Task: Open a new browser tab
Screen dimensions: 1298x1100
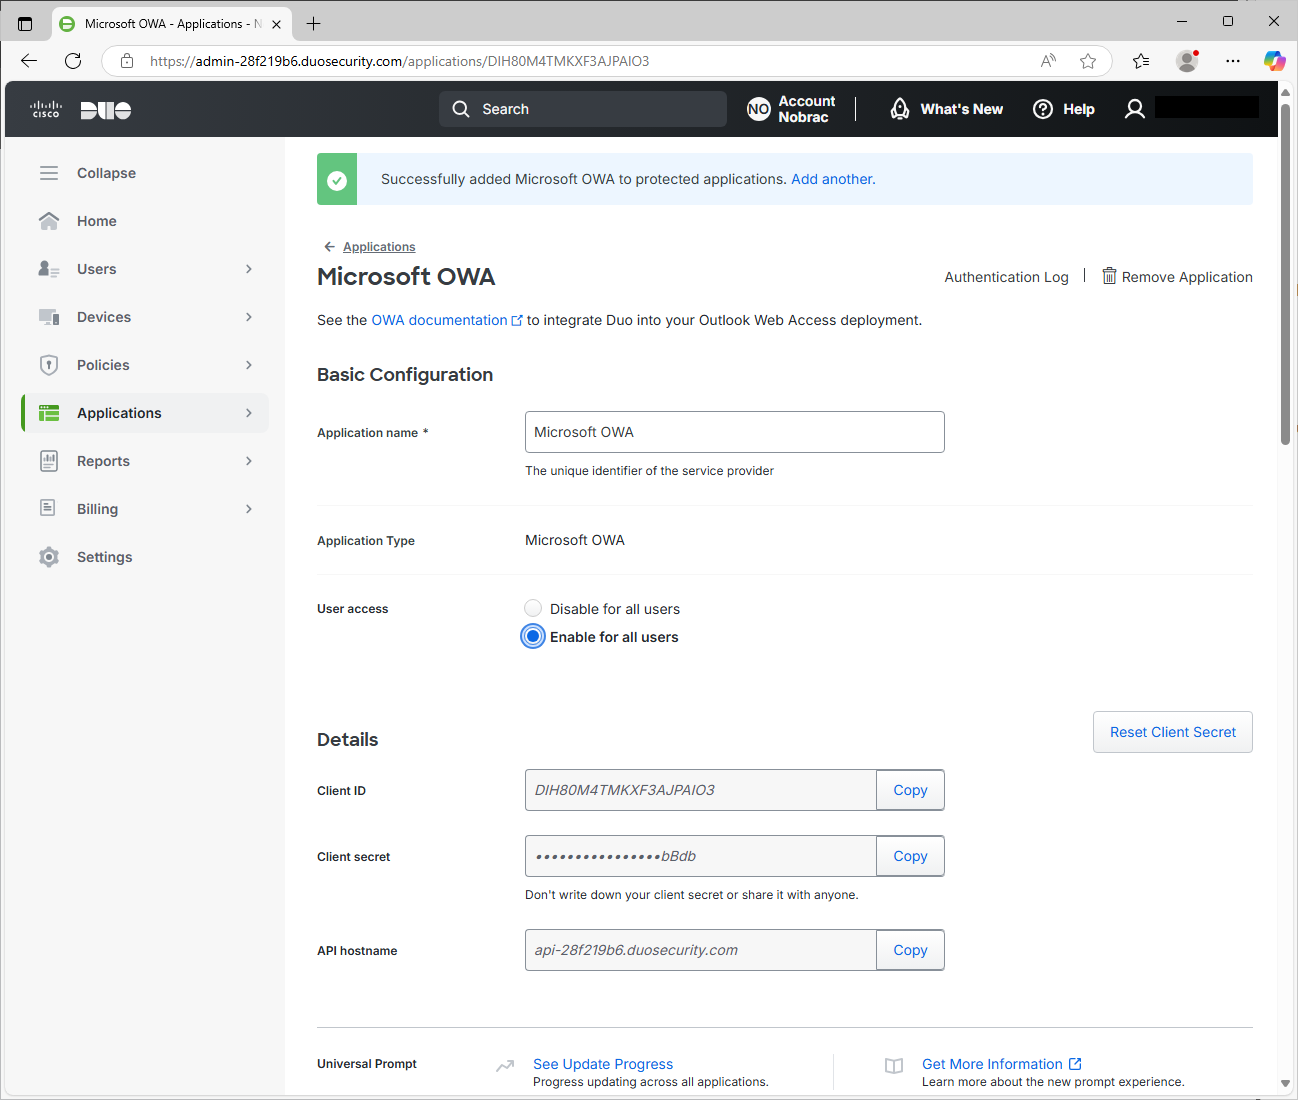Action: 313,23
